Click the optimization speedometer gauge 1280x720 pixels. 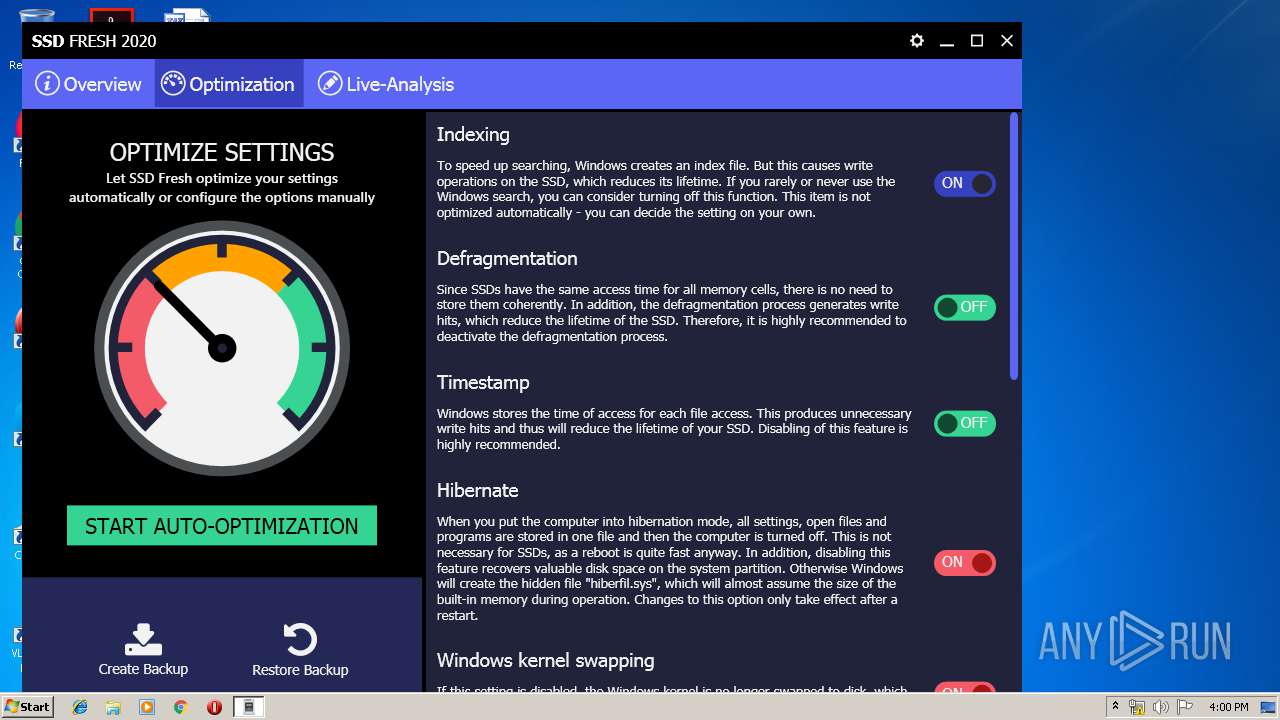[x=222, y=348]
